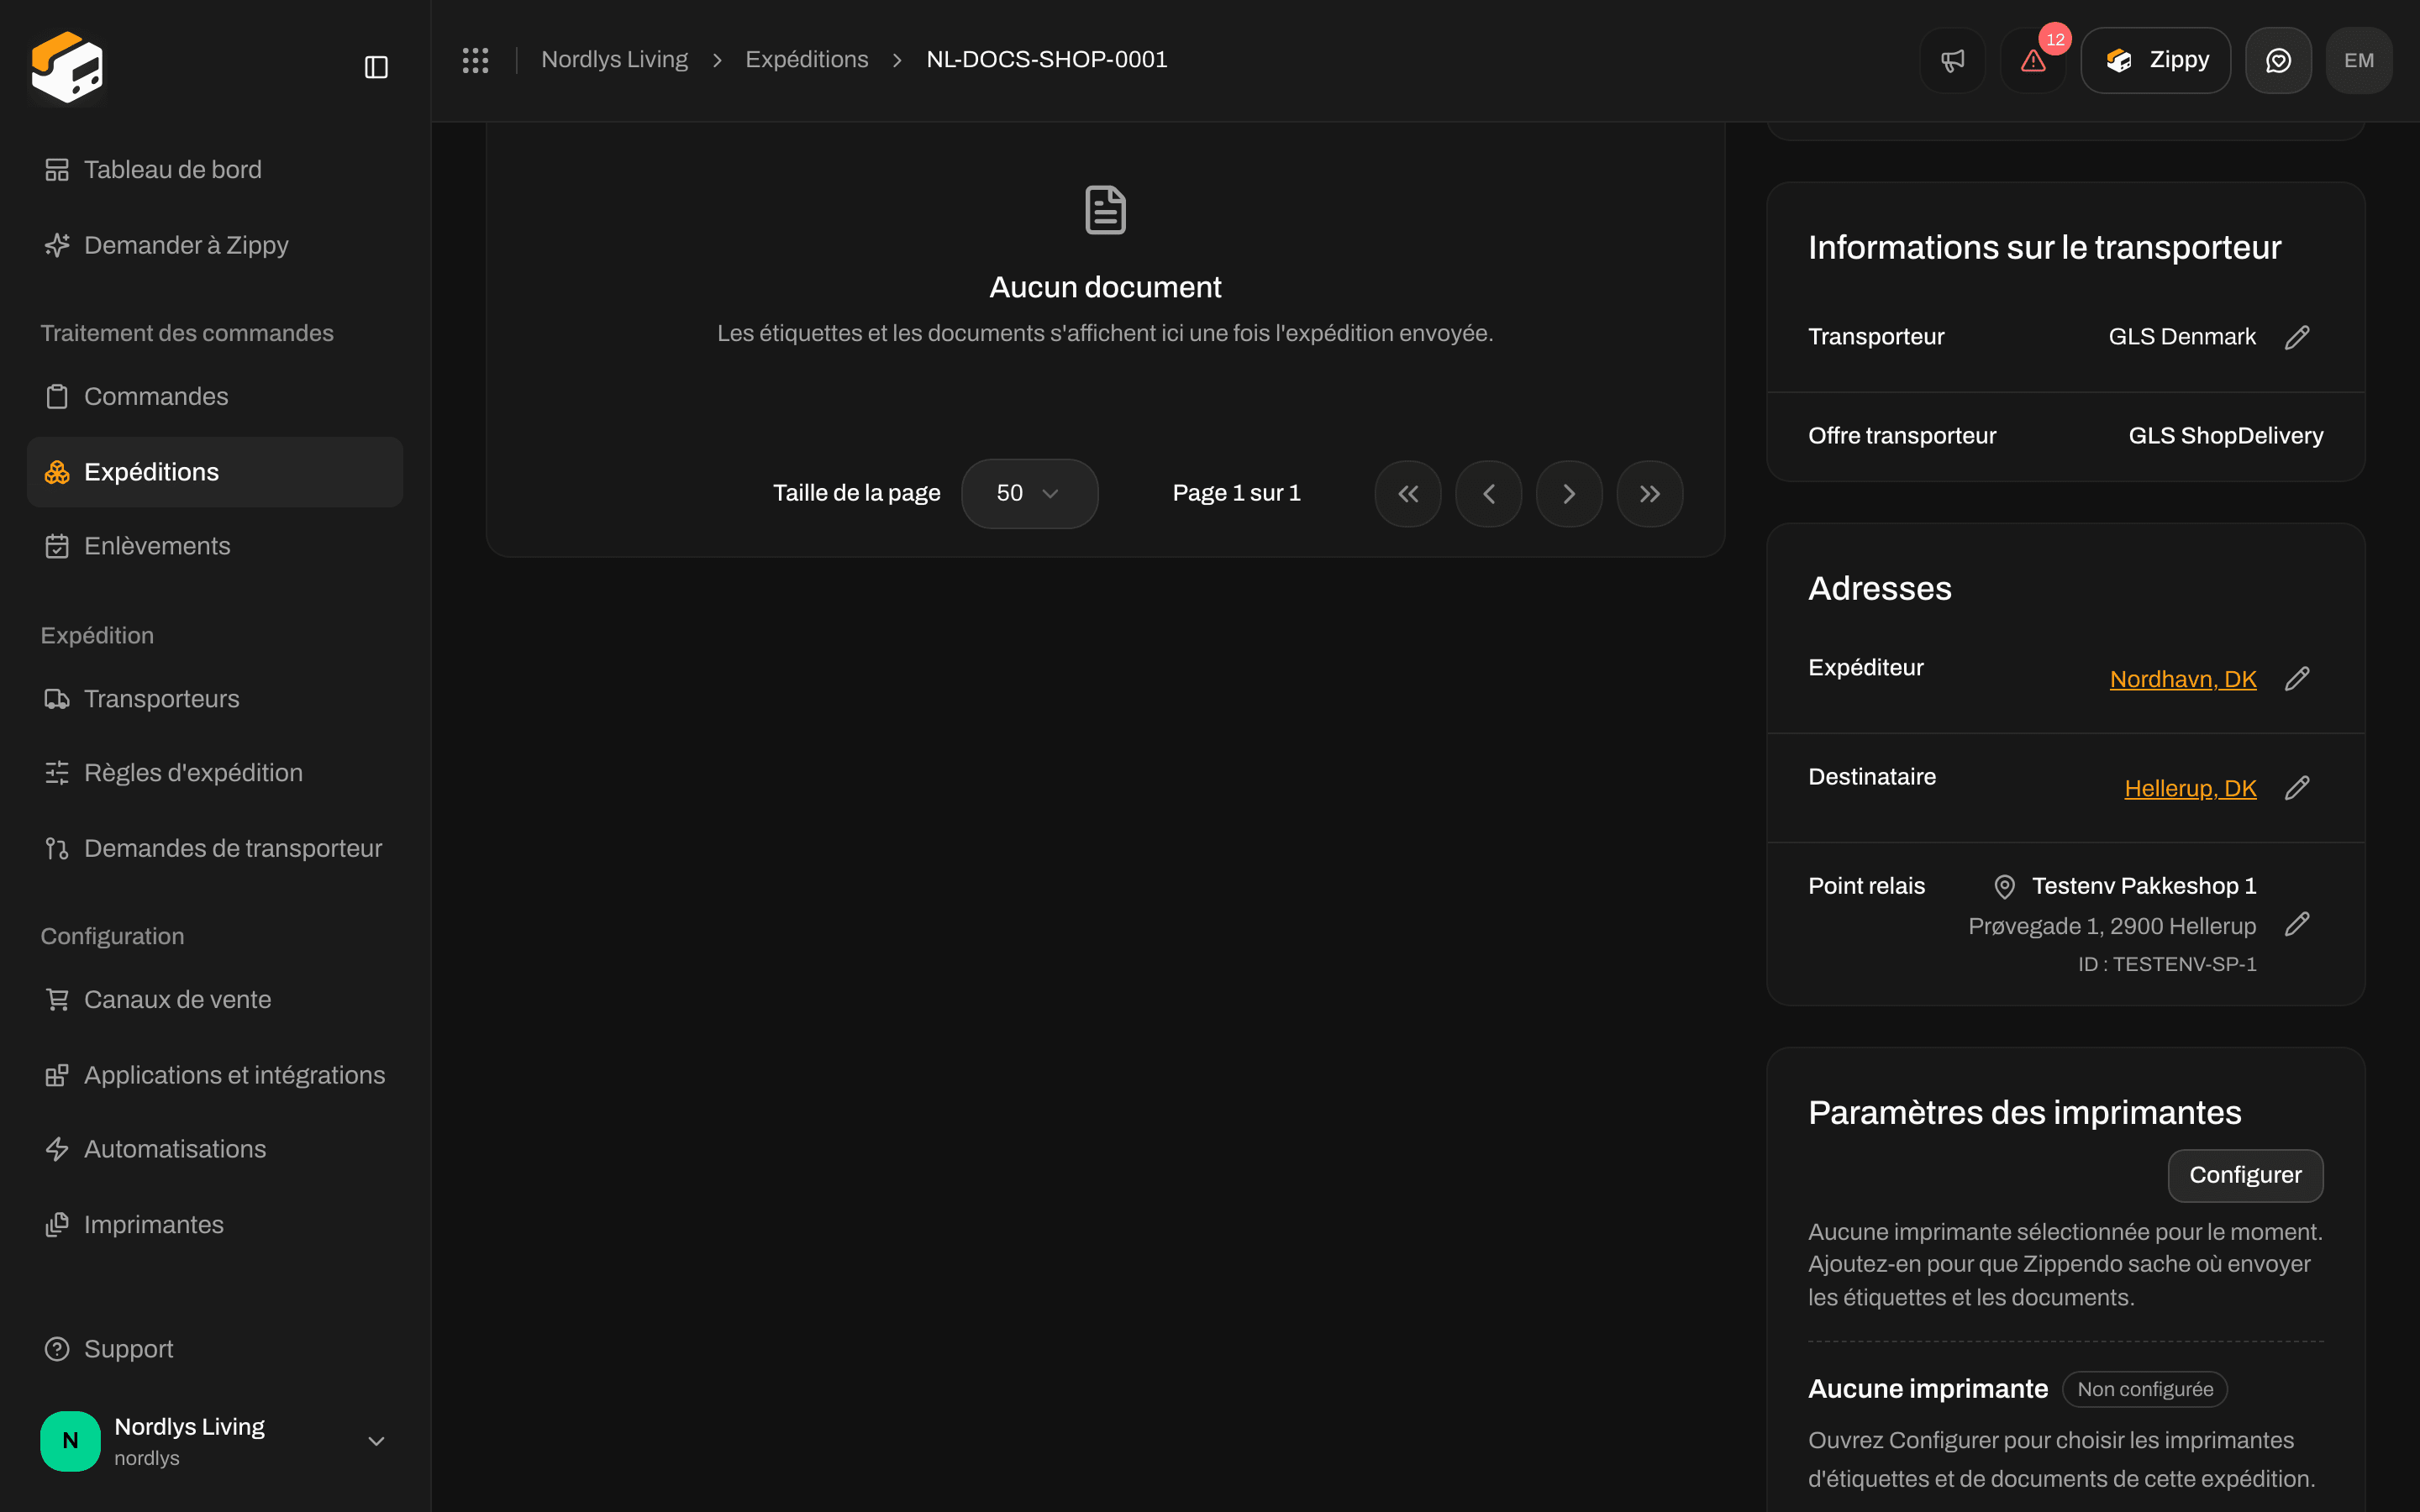This screenshot has width=2420, height=1512.
Task: Open Demandes de transporteur
Action: [215, 848]
